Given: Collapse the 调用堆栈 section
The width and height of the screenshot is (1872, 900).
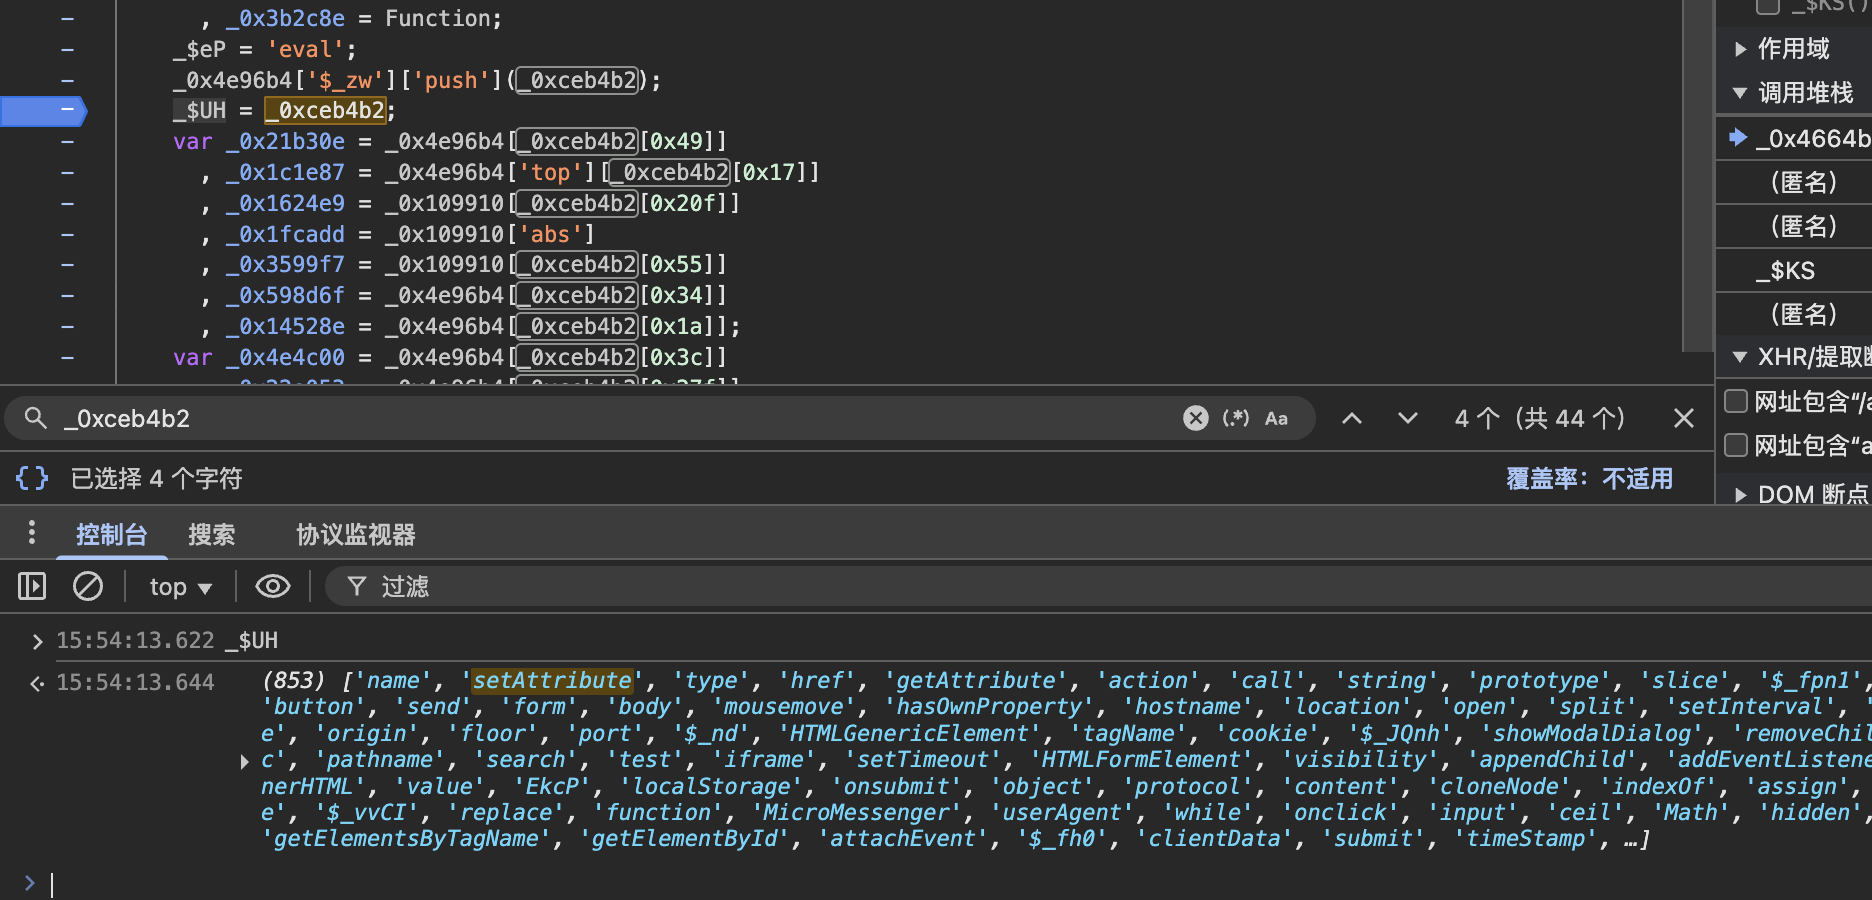Looking at the screenshot, I should (1741, 93).
